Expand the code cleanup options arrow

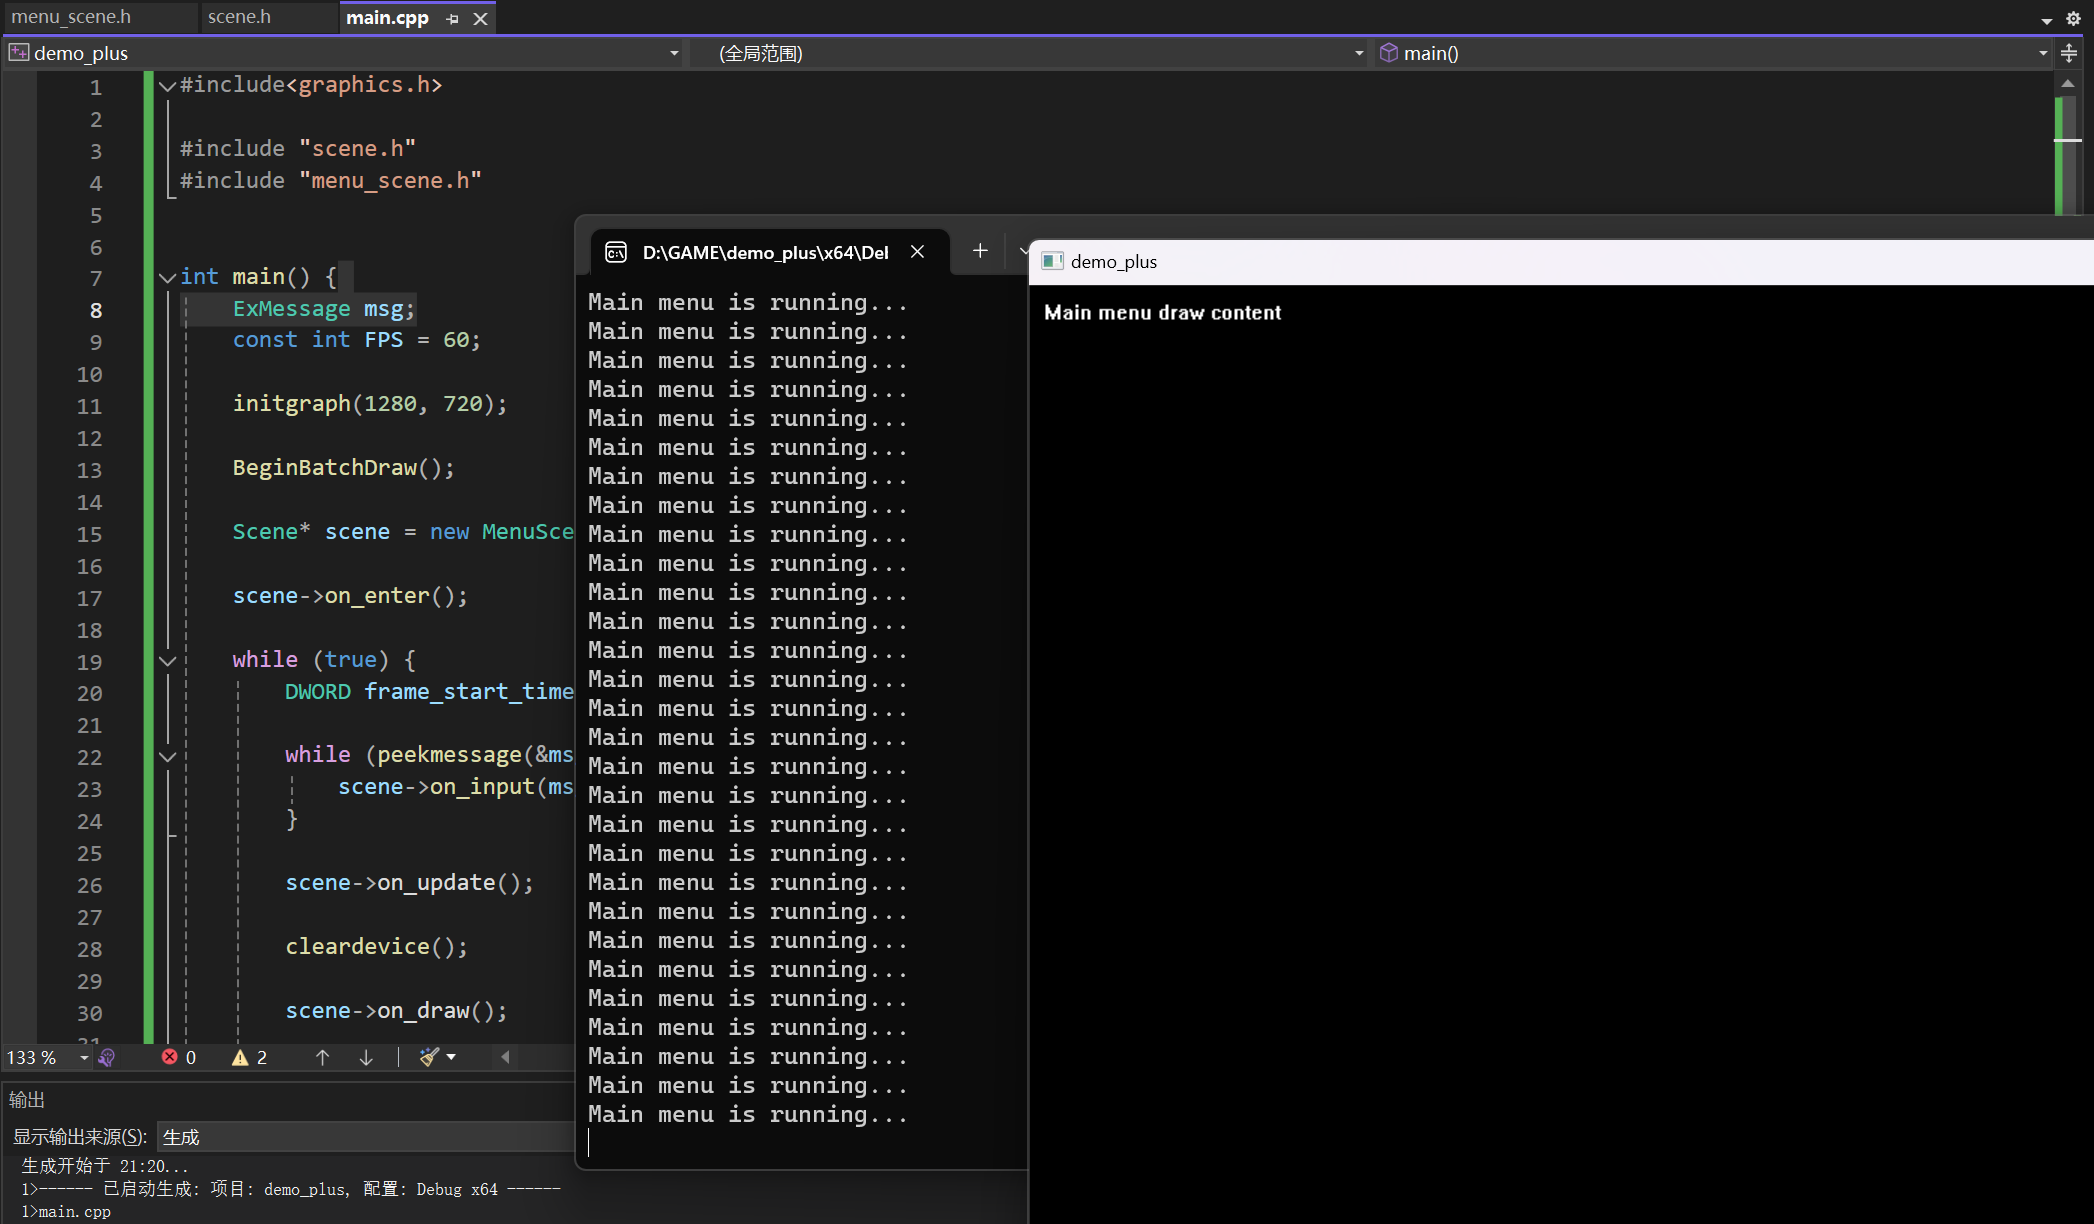pos(451,1057)
